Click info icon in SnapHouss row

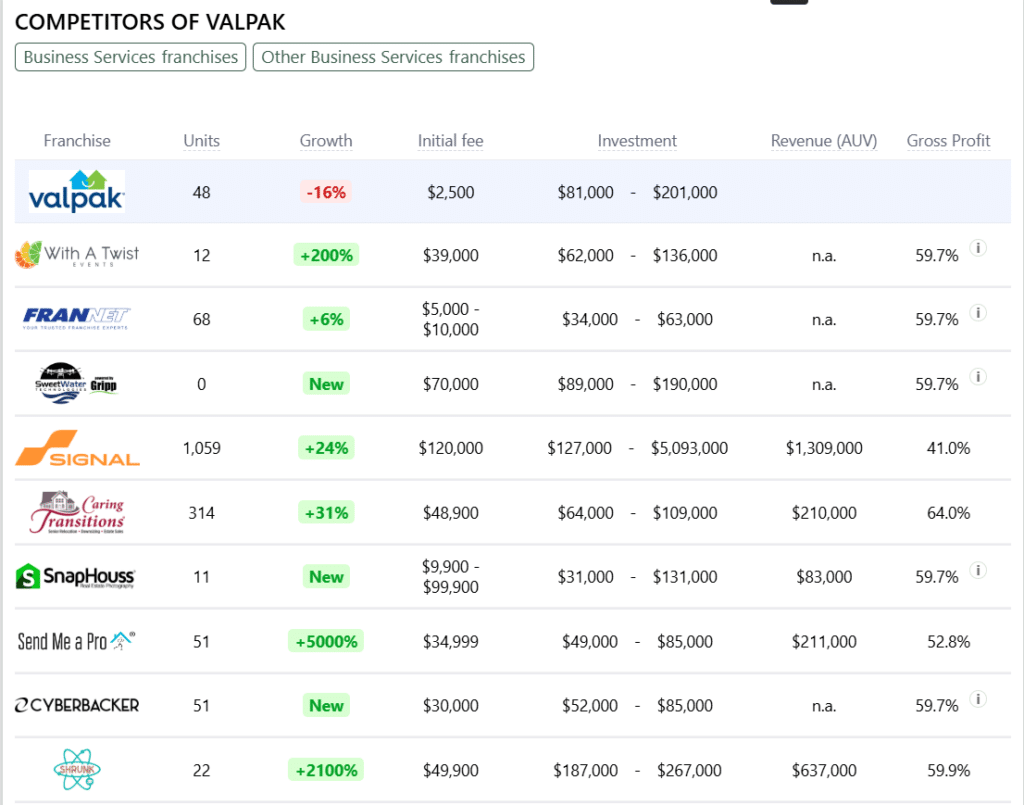click(x=978, y=571)
